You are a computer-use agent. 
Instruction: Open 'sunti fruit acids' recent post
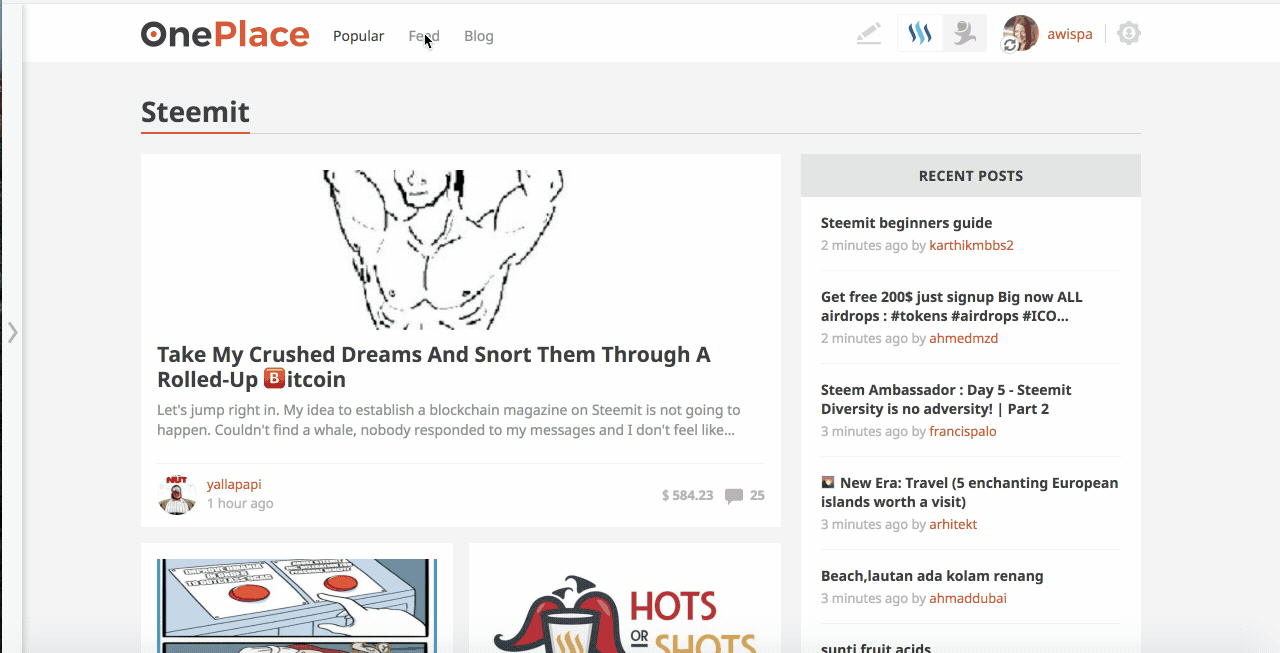876,648
